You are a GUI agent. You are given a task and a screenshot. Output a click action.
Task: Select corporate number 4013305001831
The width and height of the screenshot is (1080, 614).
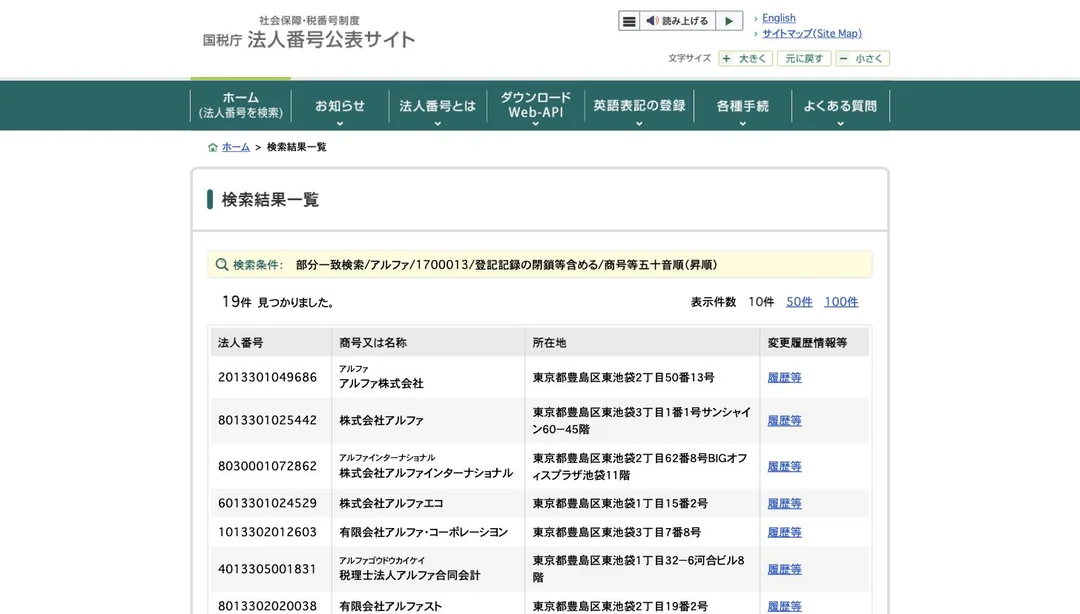pos(267,569)
